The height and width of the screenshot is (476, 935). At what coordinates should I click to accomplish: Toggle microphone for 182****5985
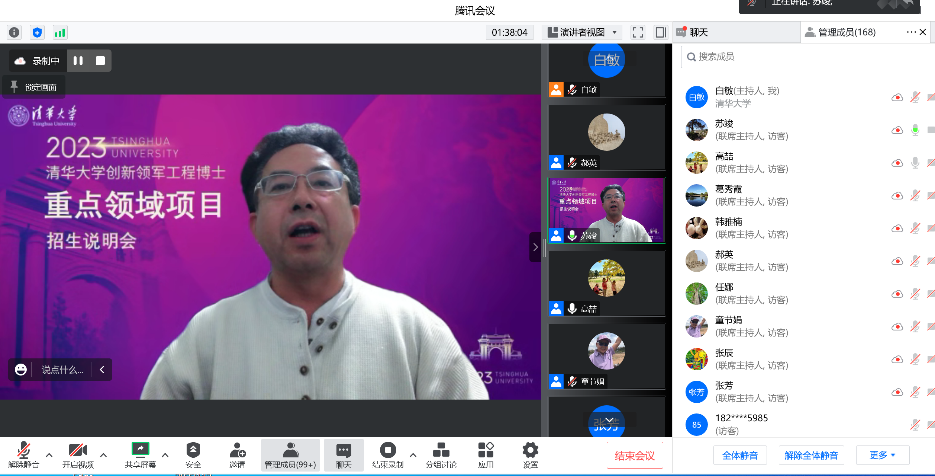point(915,424)
